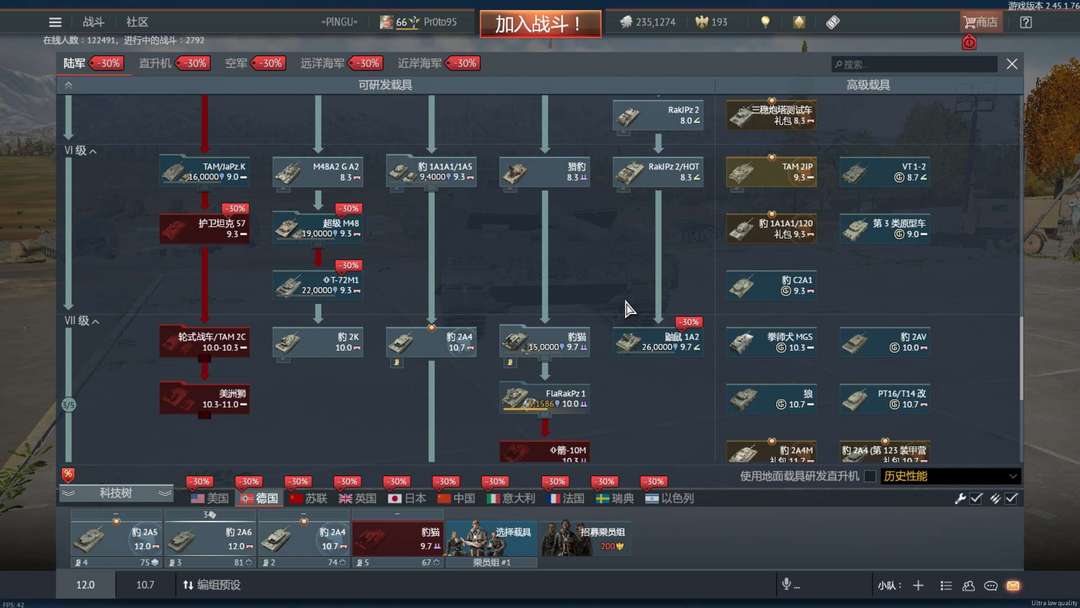
Task: Select the TAM/JaPz.K vehicle
Action: coord(205,171)
